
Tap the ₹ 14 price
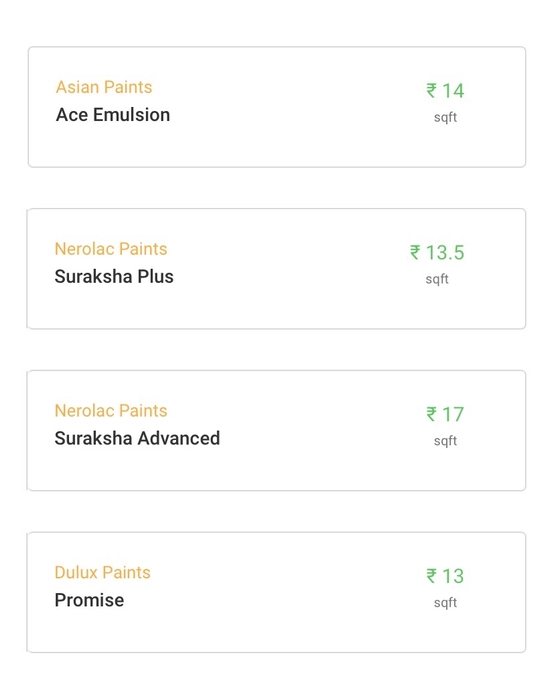[445, 91]
